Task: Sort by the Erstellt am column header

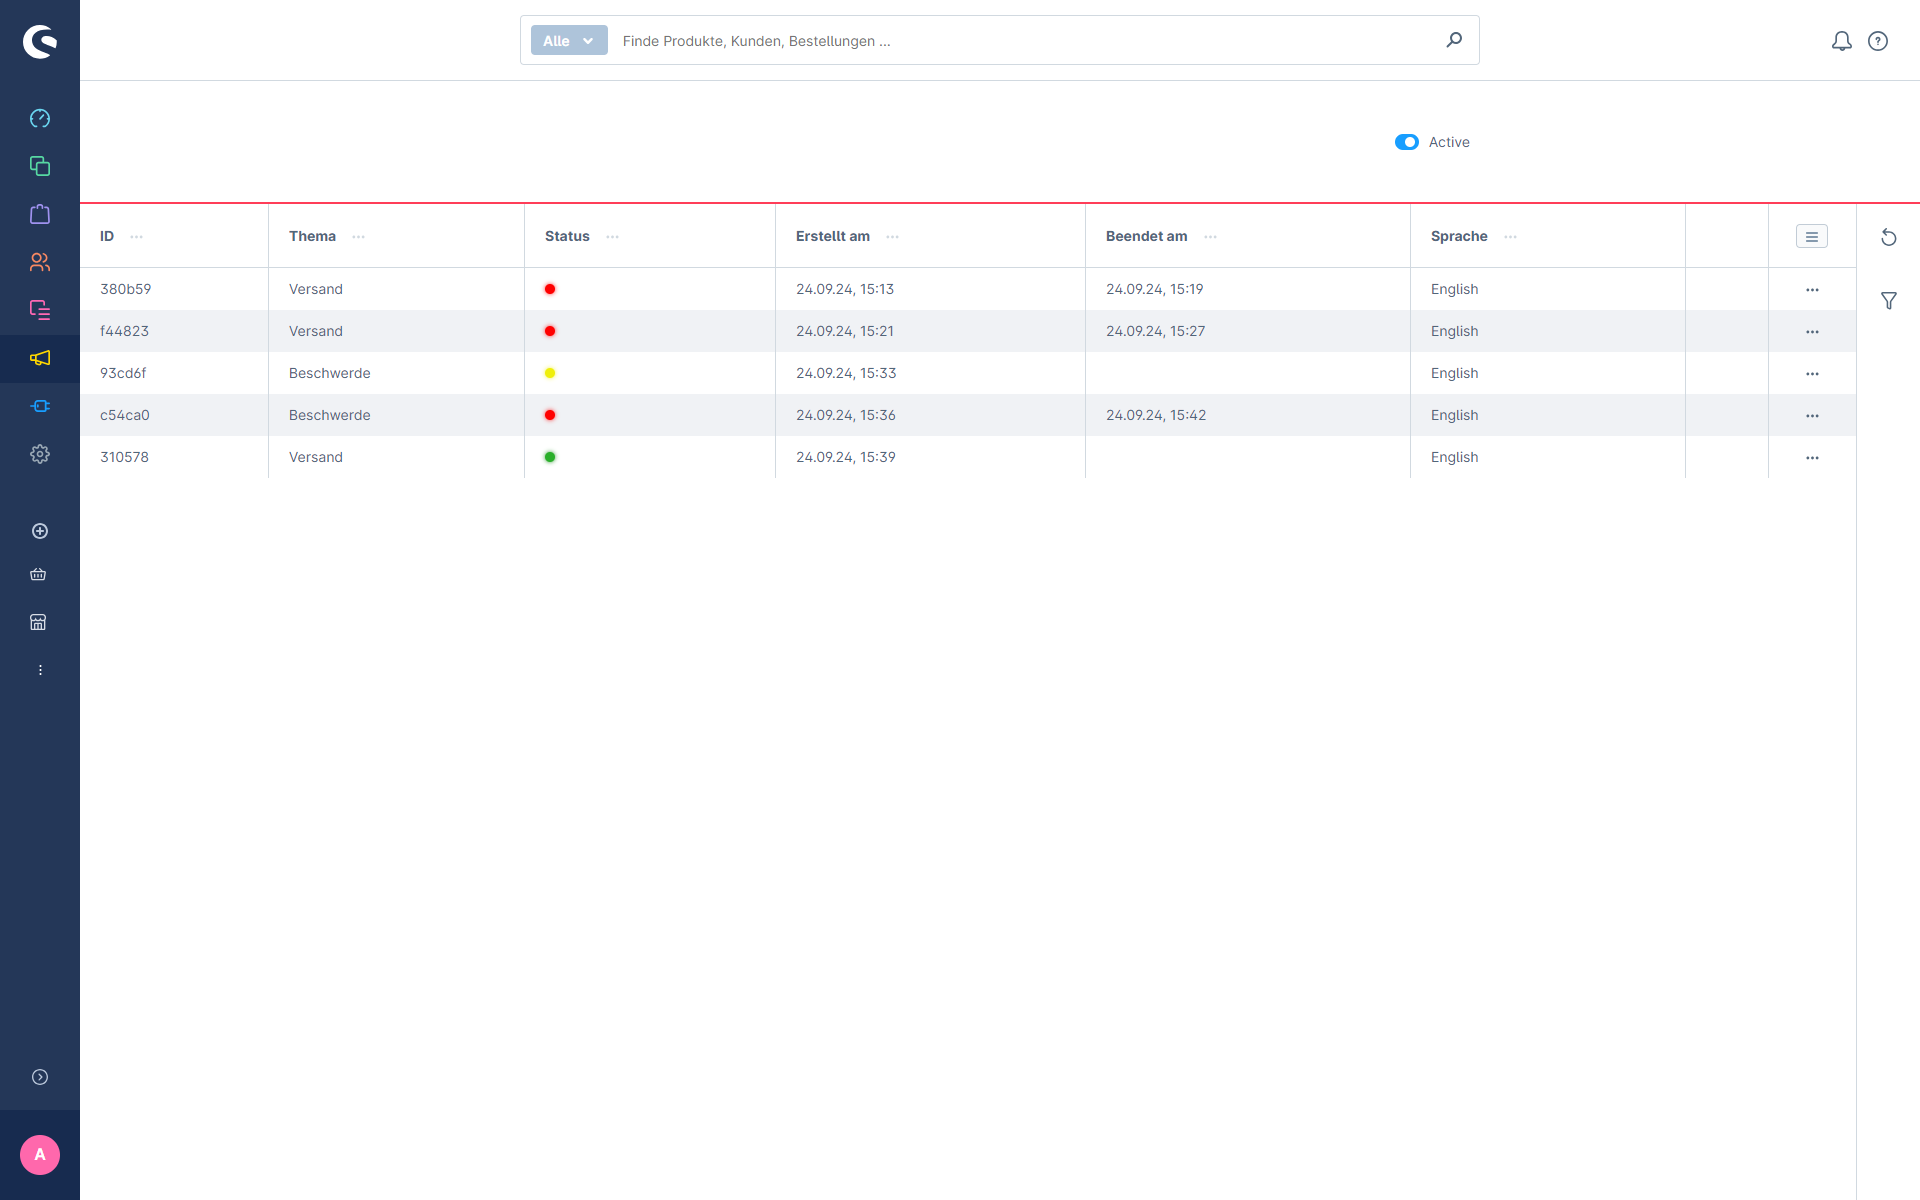Action: pyautogui.click(x=833, y=236)
